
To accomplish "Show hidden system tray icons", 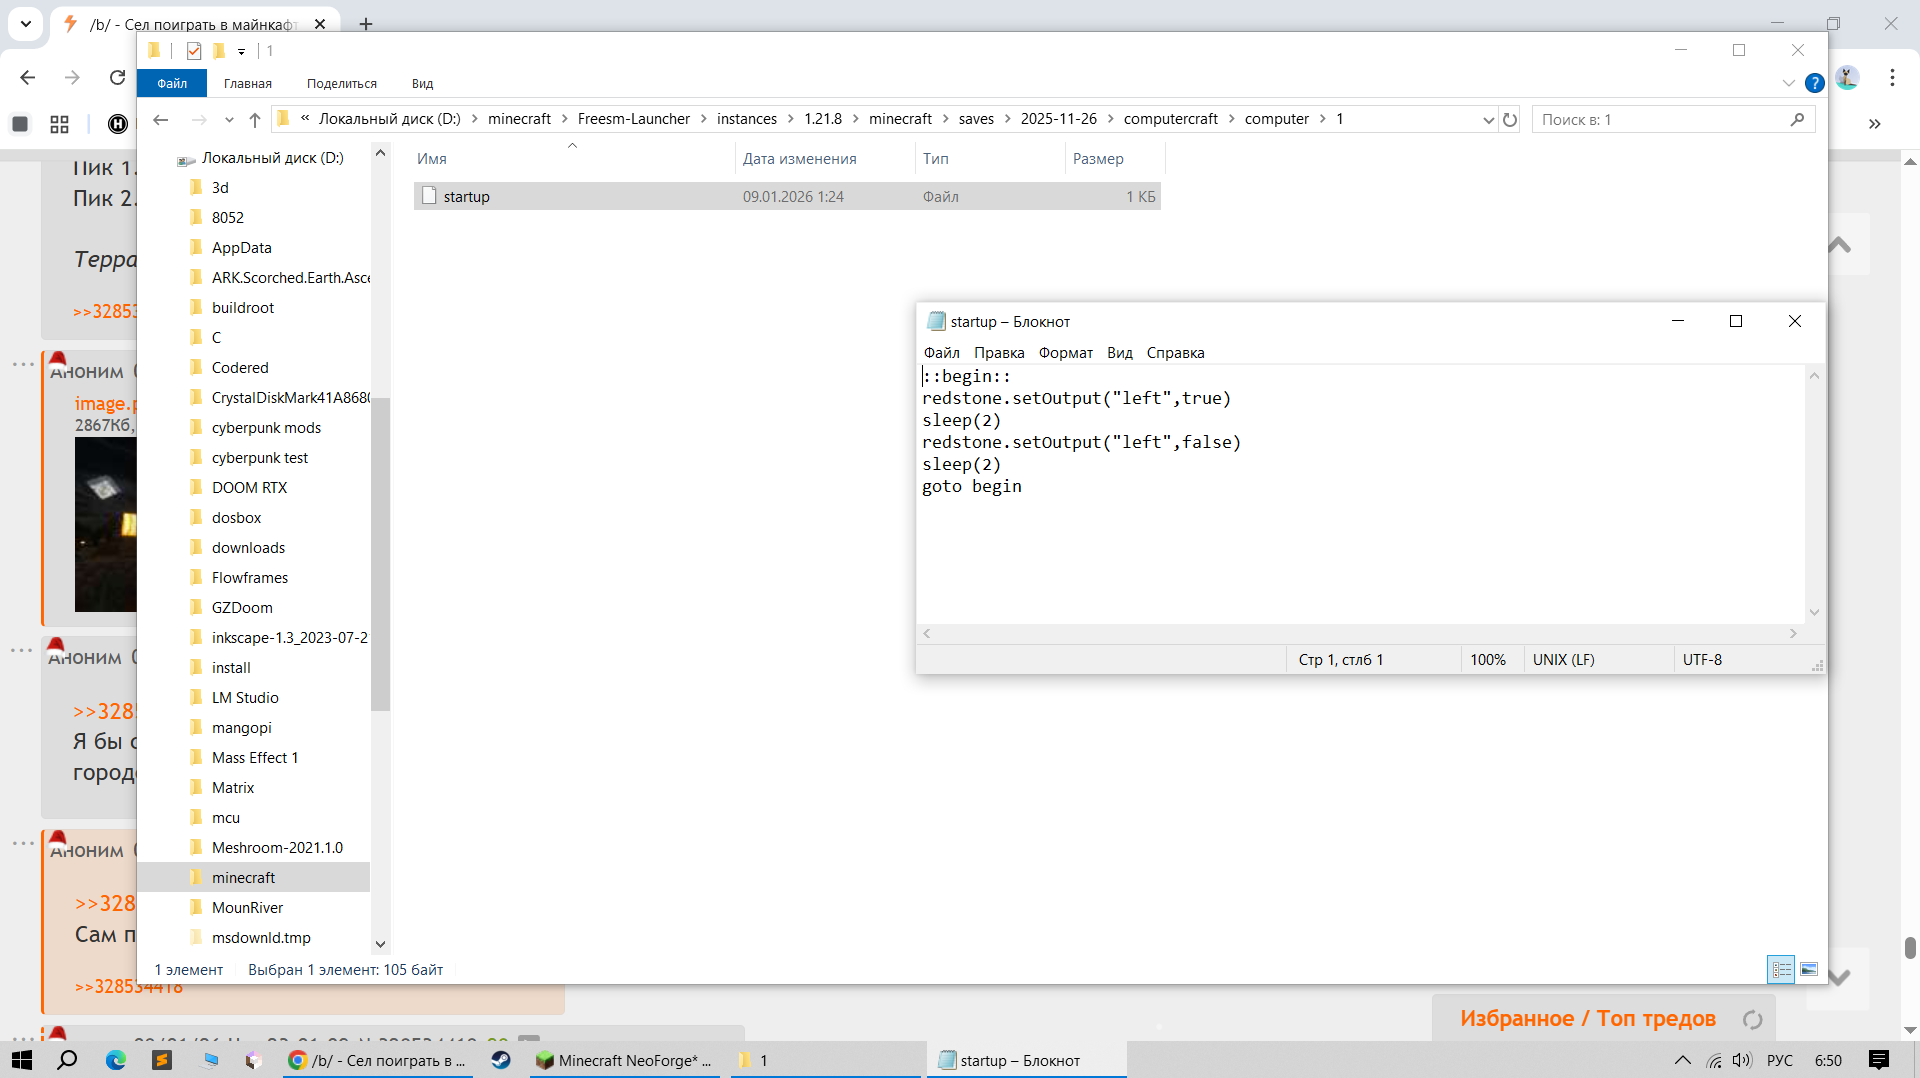I will [1683, 1060].
